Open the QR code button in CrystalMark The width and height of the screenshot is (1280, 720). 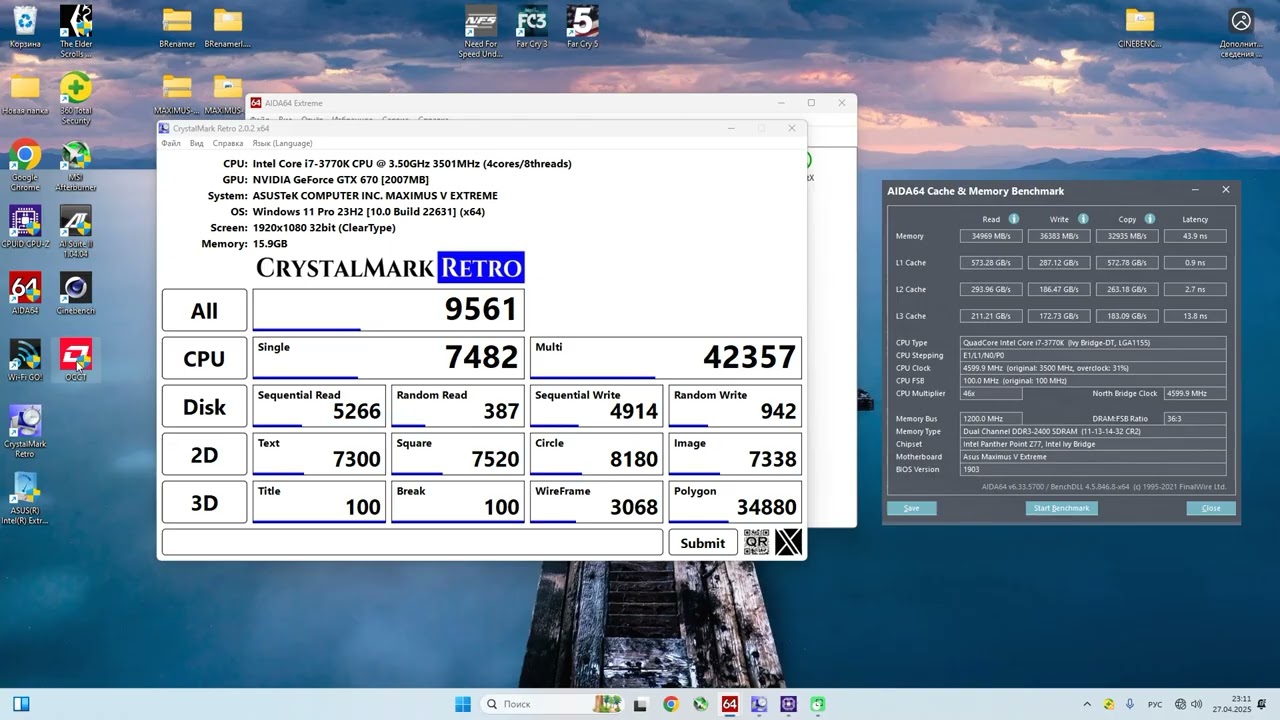756,542
